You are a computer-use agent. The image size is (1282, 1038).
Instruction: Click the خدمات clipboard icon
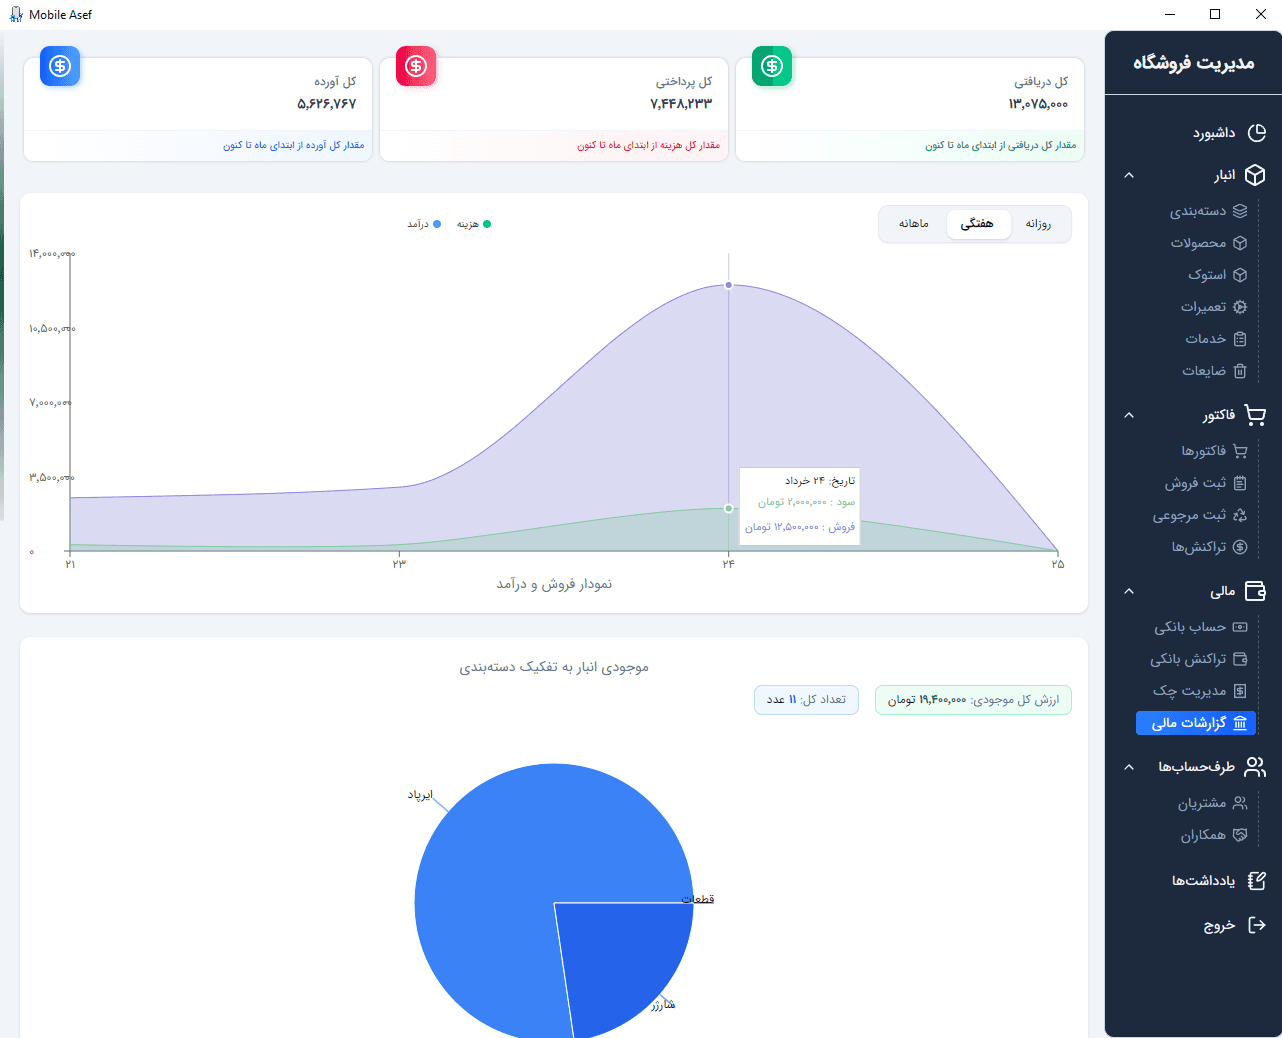coord(1240,339)
